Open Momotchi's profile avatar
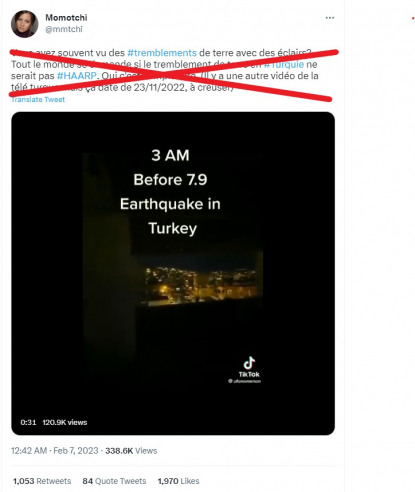 (x=24, y=24)
